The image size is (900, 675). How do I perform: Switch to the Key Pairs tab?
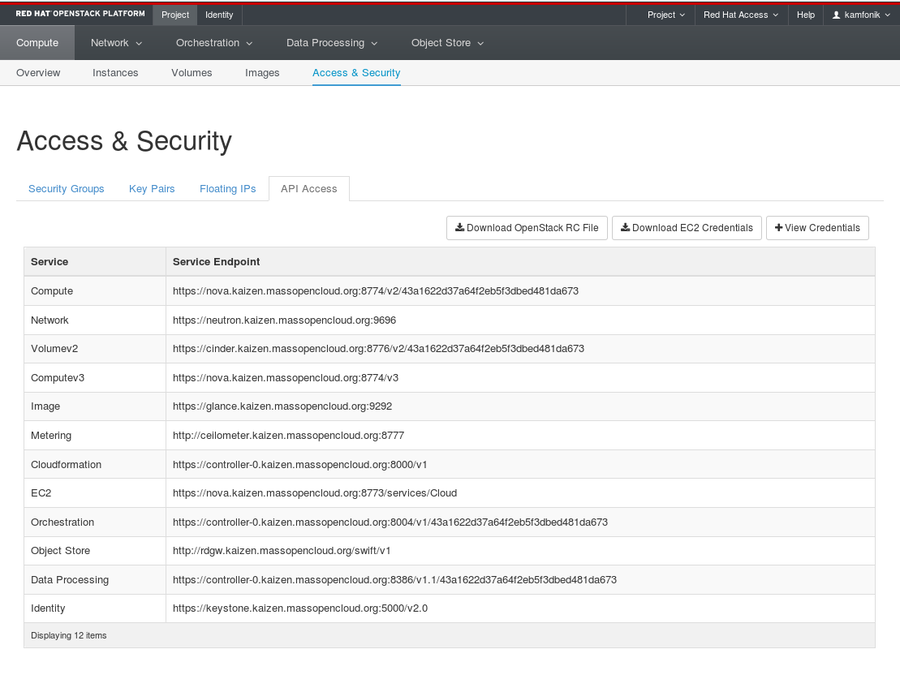[152, 189]
